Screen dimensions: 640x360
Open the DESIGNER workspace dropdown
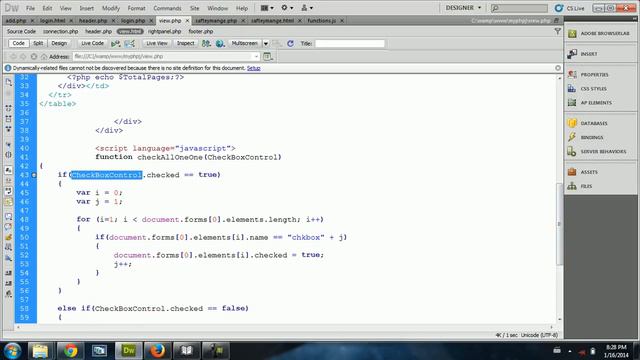click(463, 8)
